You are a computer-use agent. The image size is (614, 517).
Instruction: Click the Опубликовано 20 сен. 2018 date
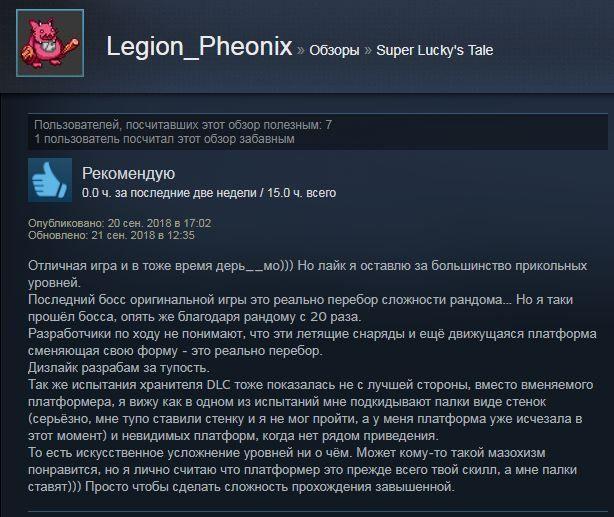point(119,223)
